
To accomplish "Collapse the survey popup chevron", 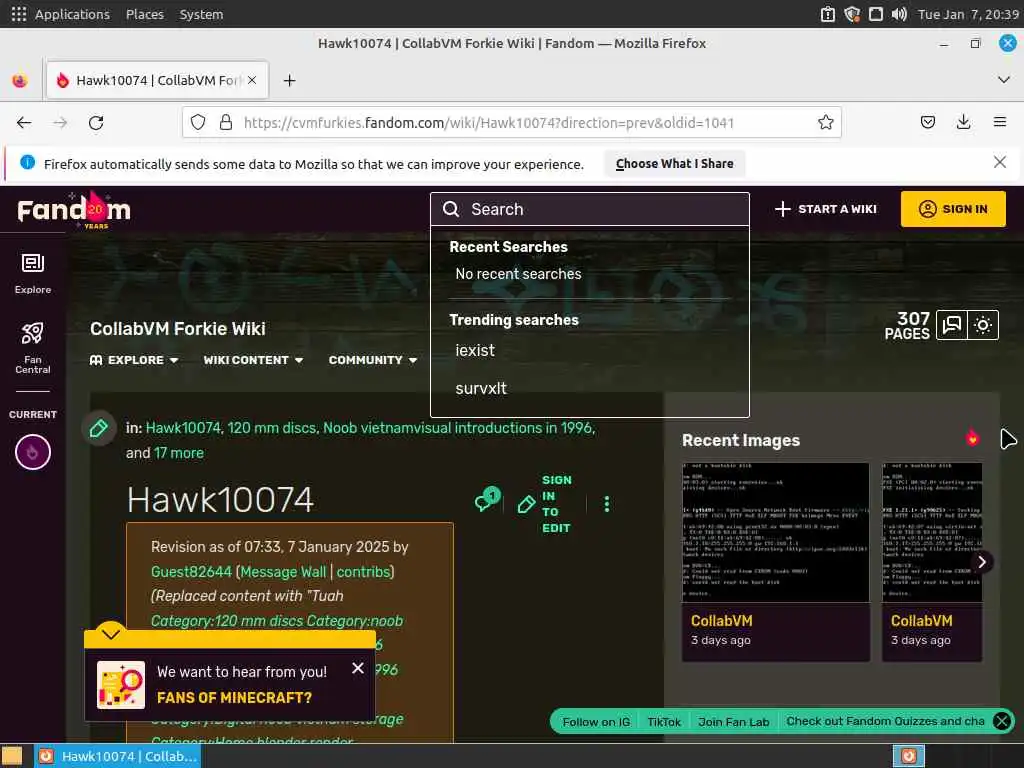I will 111,633.
